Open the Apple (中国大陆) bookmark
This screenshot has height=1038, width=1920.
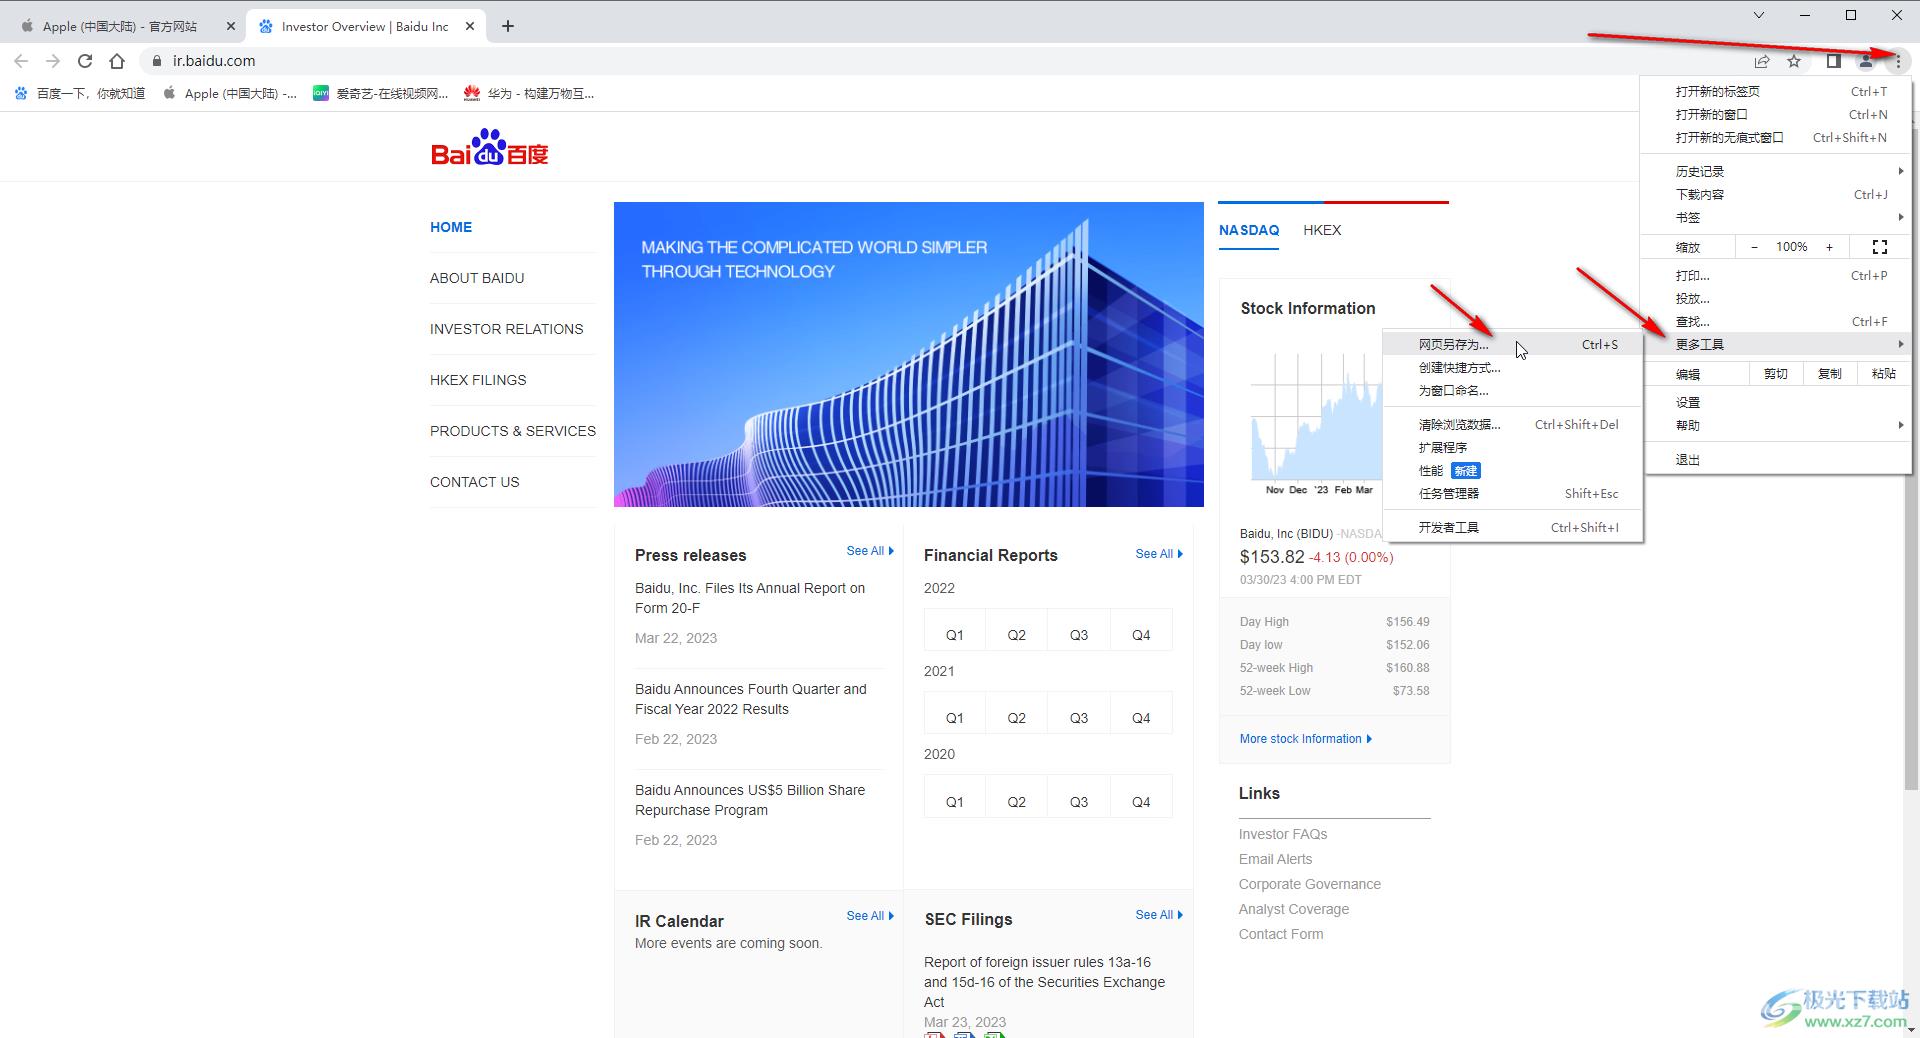coord(229,93)
